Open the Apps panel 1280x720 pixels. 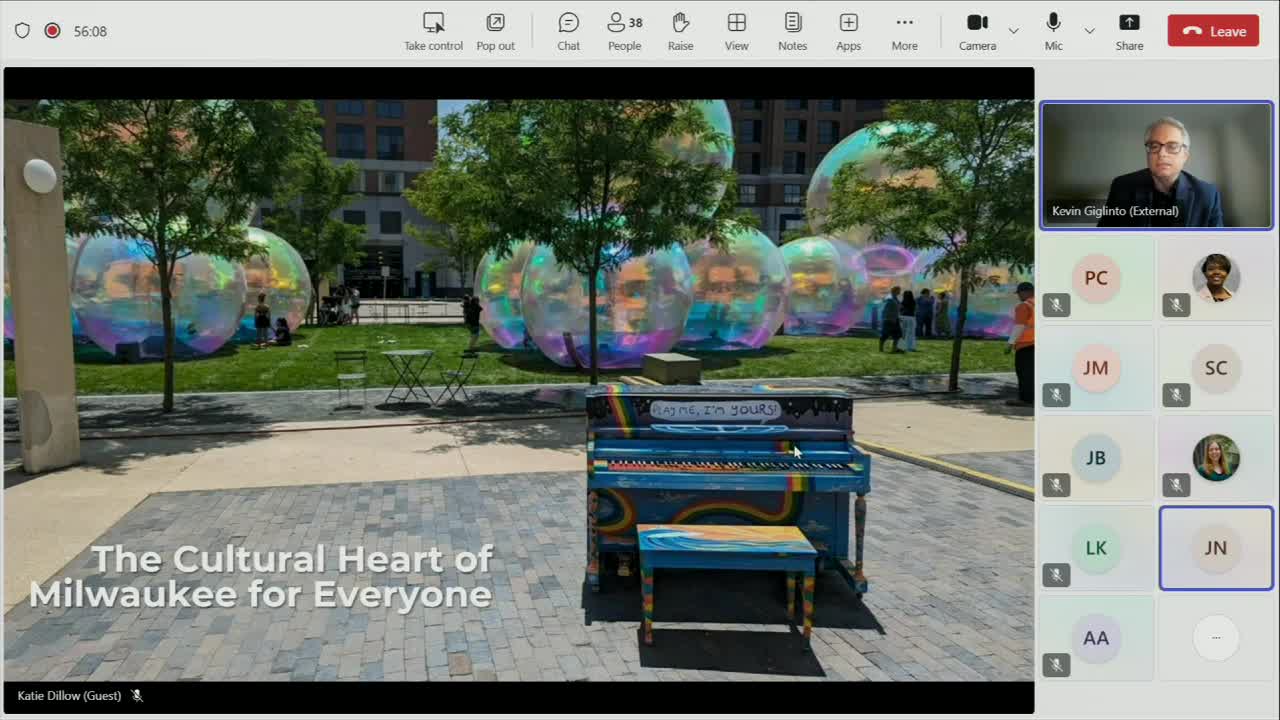849,31
